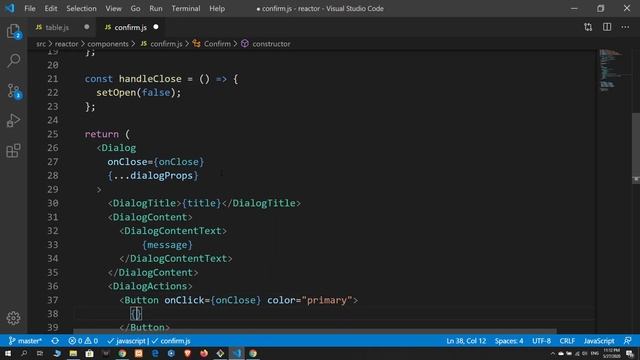Launch Microsoft Store from the taskbar
The height and width of the screenshot is (360, 640).
click(89, 353)
